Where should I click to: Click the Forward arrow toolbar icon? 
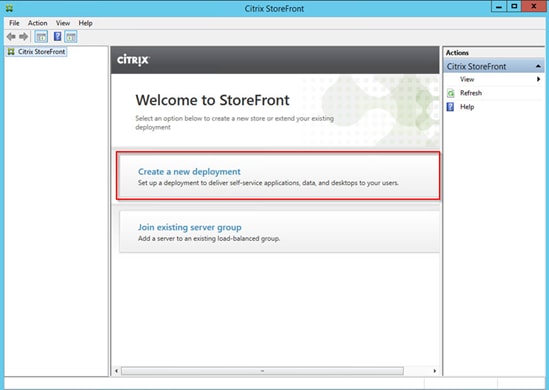click(23, 36)
